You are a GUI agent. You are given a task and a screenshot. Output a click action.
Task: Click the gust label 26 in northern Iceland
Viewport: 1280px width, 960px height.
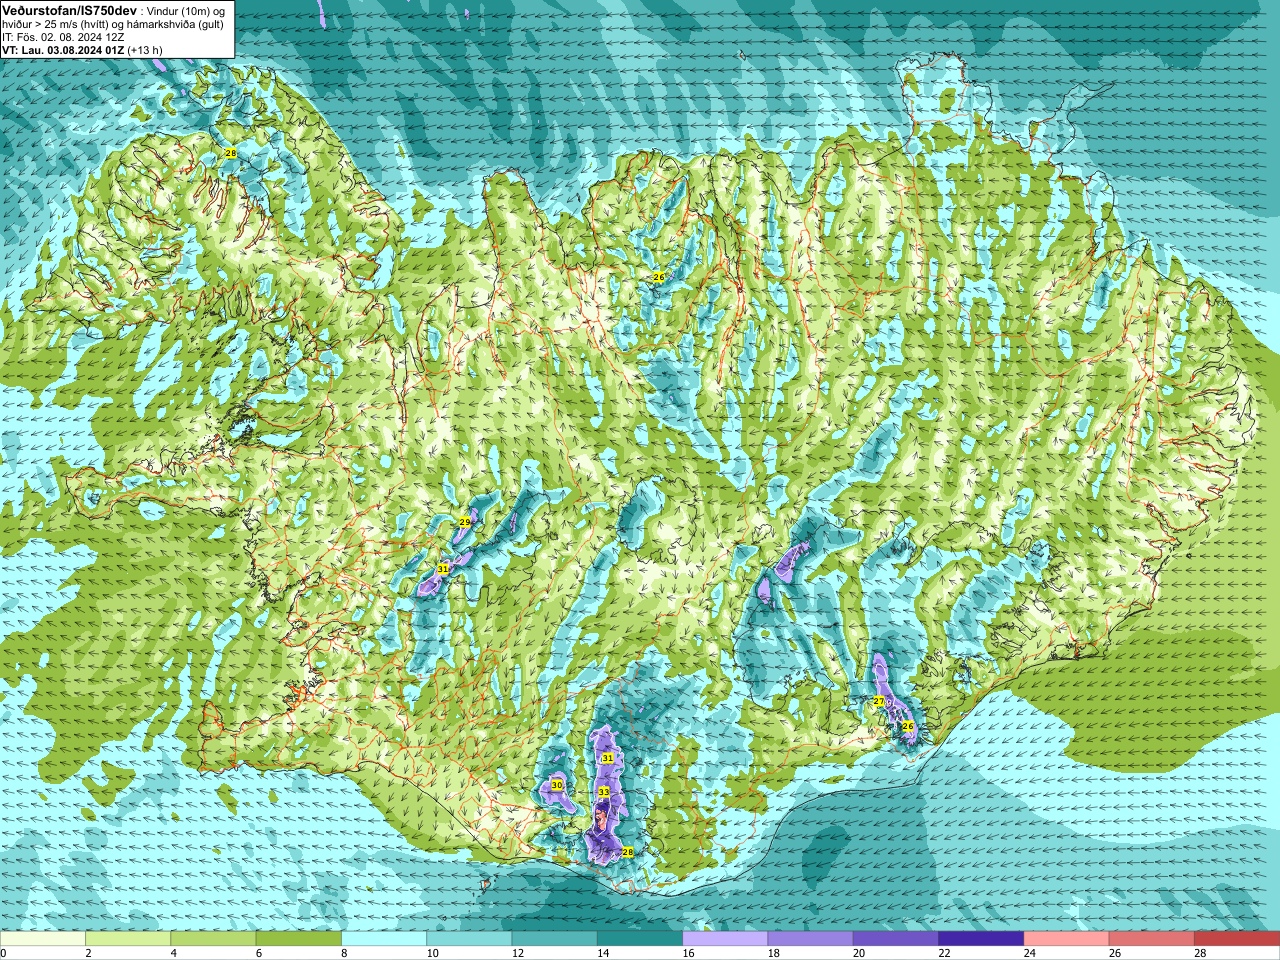(659, 276)
